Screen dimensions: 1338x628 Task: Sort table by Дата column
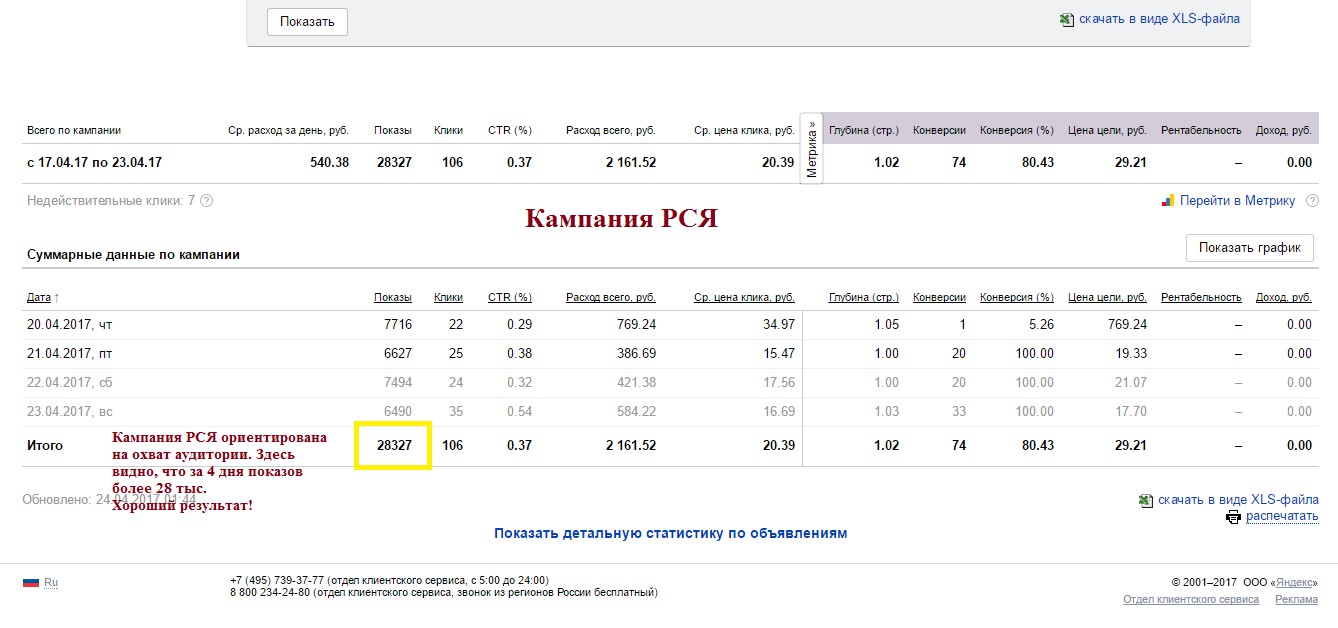pyautogui.click(x=39, y=297)
